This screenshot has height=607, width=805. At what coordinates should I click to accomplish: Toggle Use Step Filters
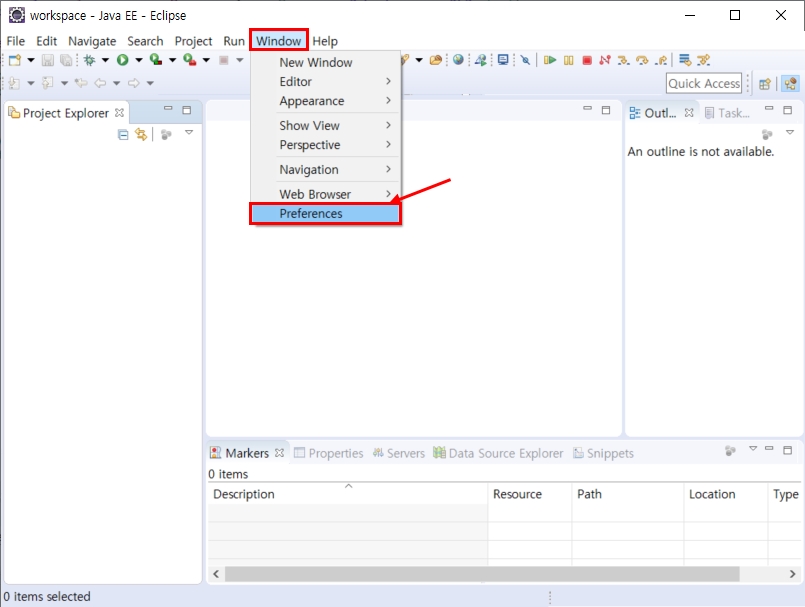703,60
